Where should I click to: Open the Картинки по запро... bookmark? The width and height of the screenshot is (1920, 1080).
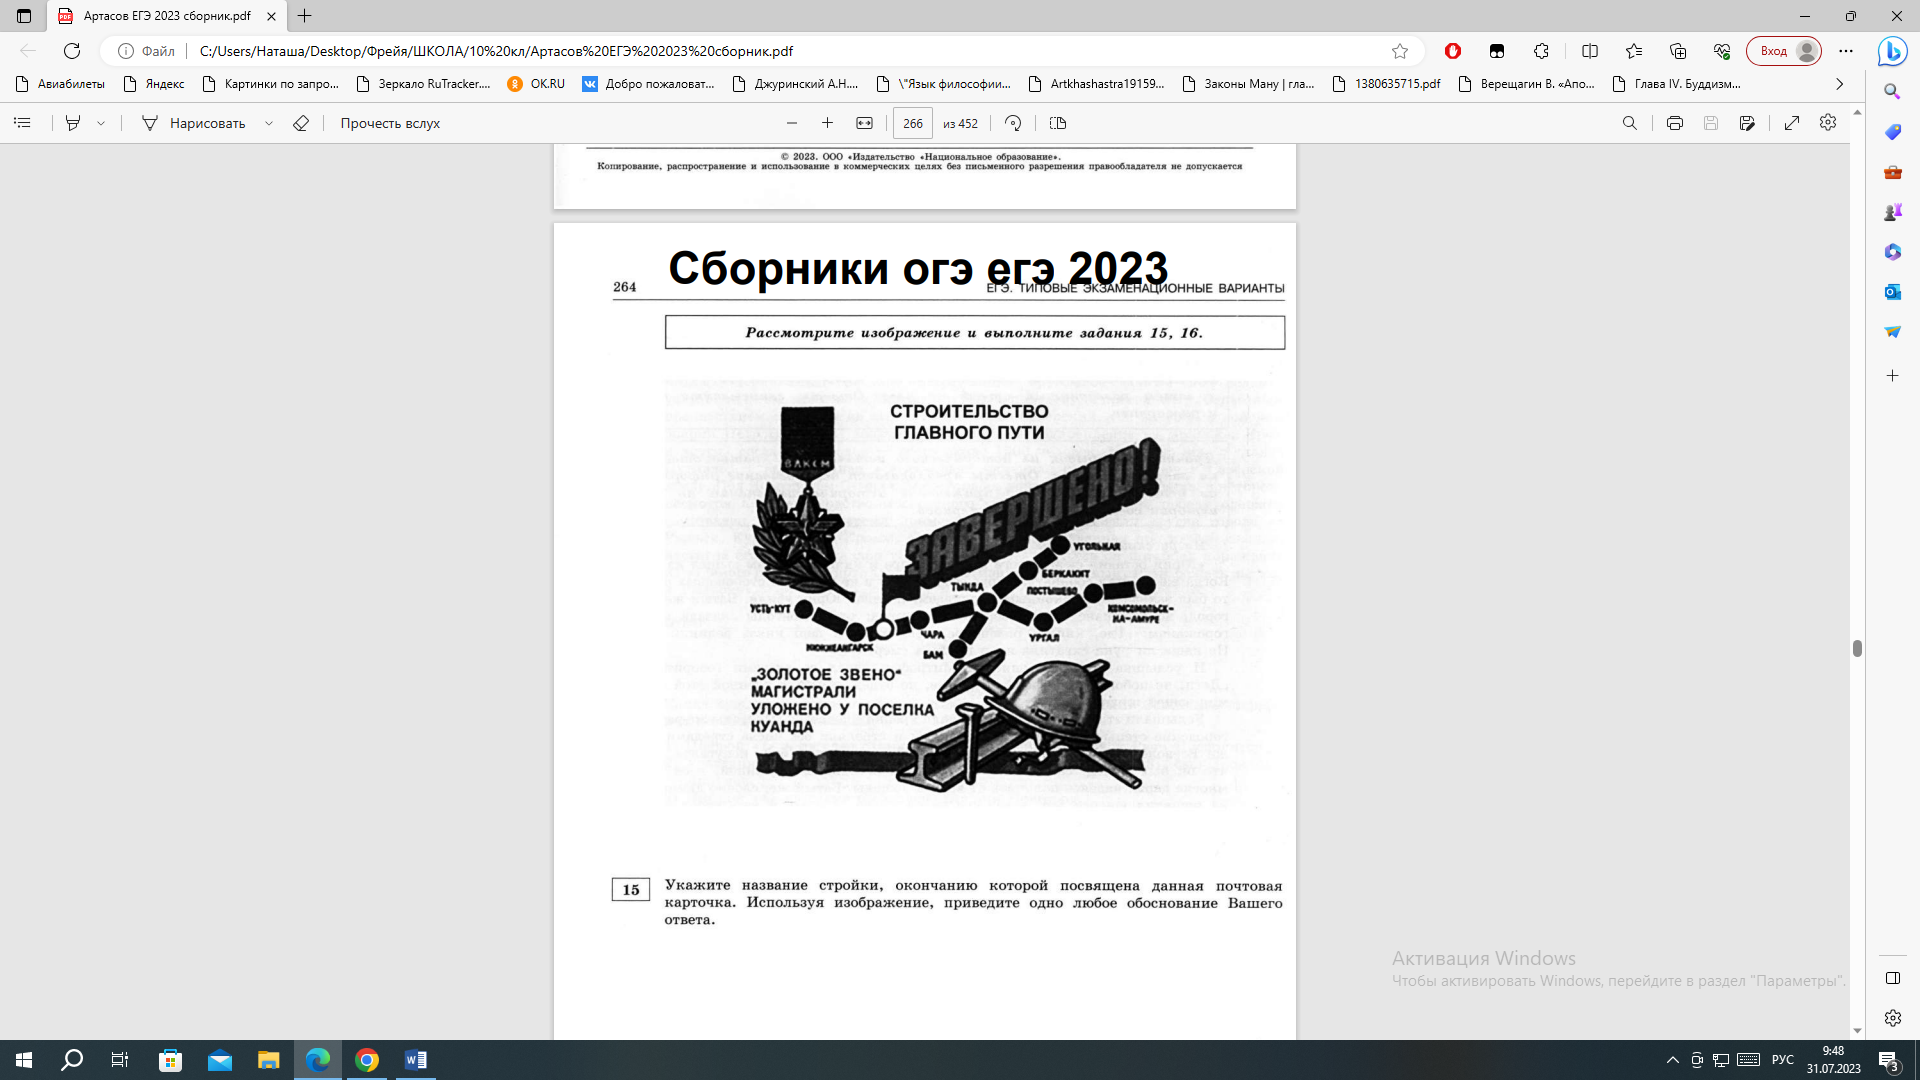(271, 84)
